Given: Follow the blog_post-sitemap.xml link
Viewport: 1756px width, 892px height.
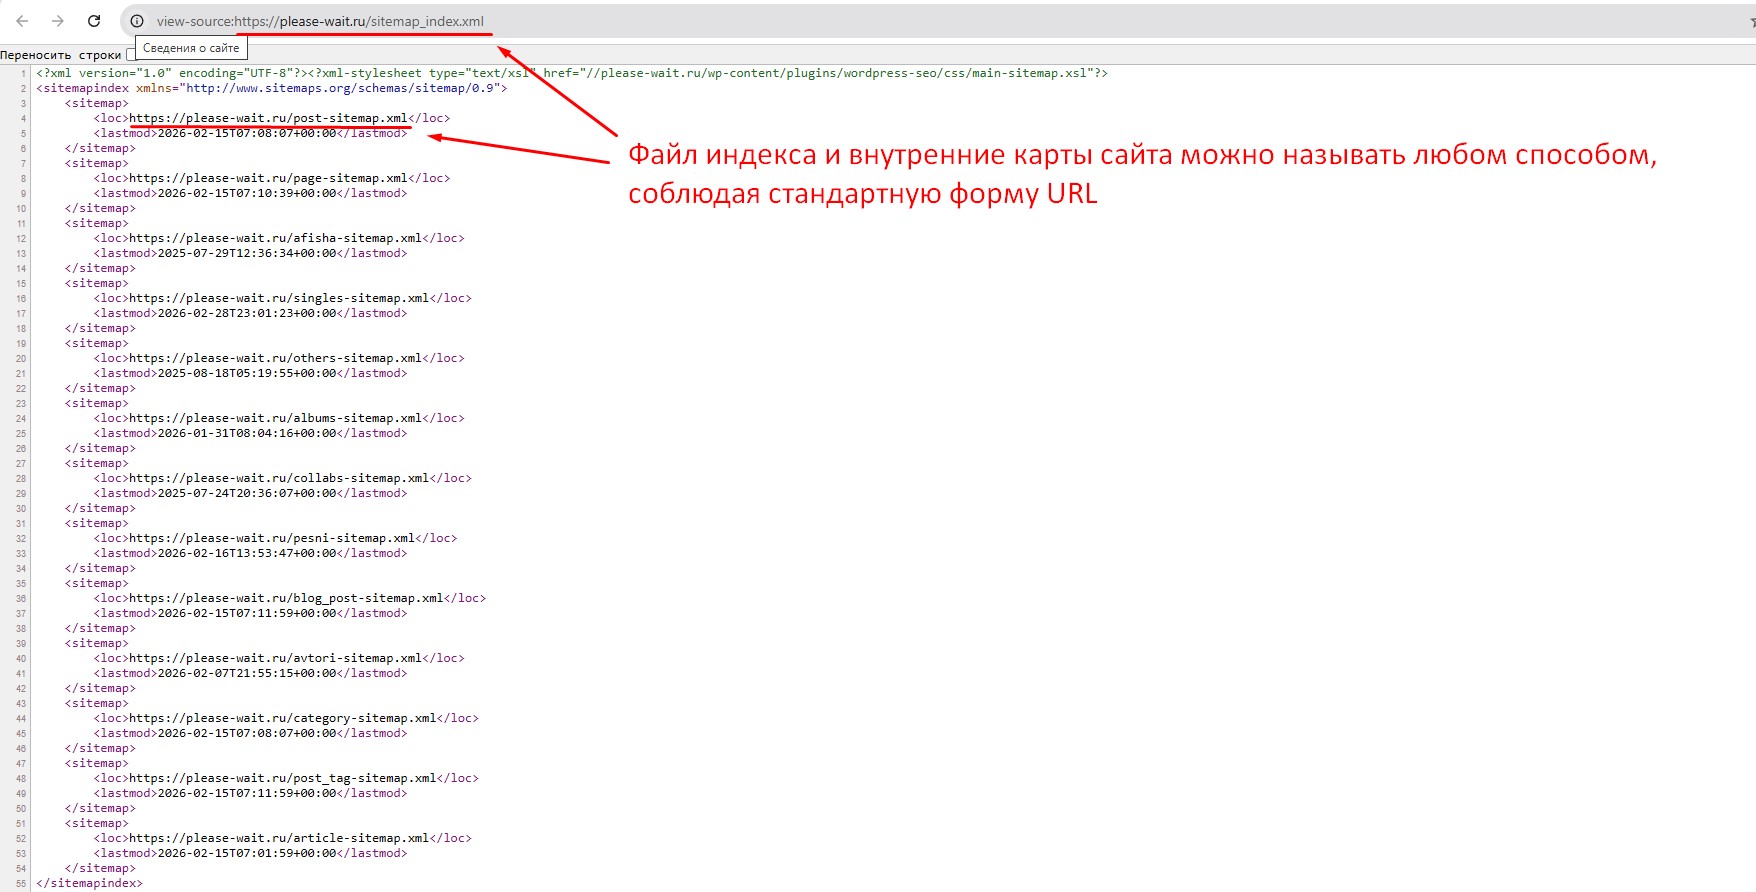Looking at the screenshot, I should tap(286, 598).
